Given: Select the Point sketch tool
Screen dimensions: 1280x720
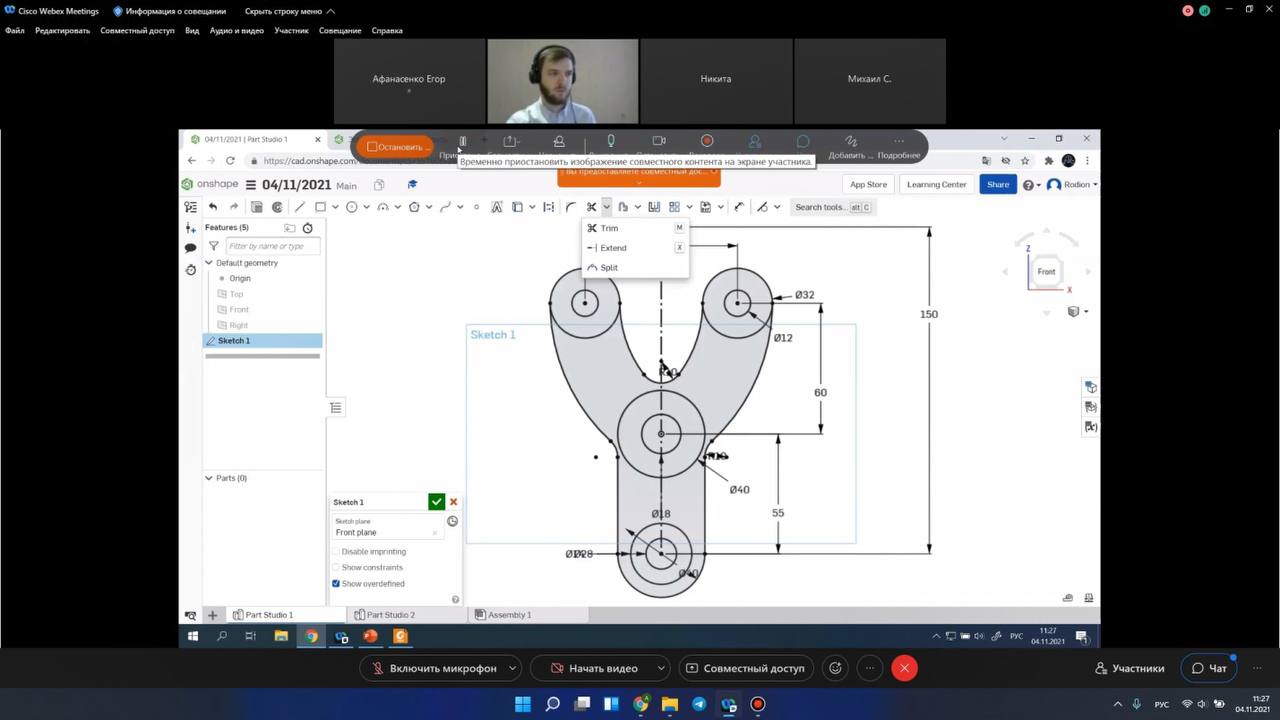Looking at the screenshot, I should coord(476,207).
